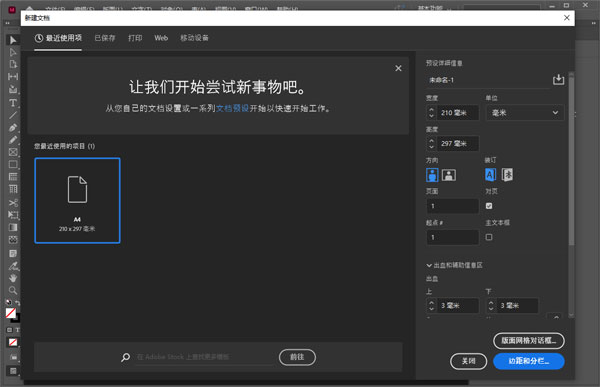Select the Selection tool arrow

(x=13, y=40)
